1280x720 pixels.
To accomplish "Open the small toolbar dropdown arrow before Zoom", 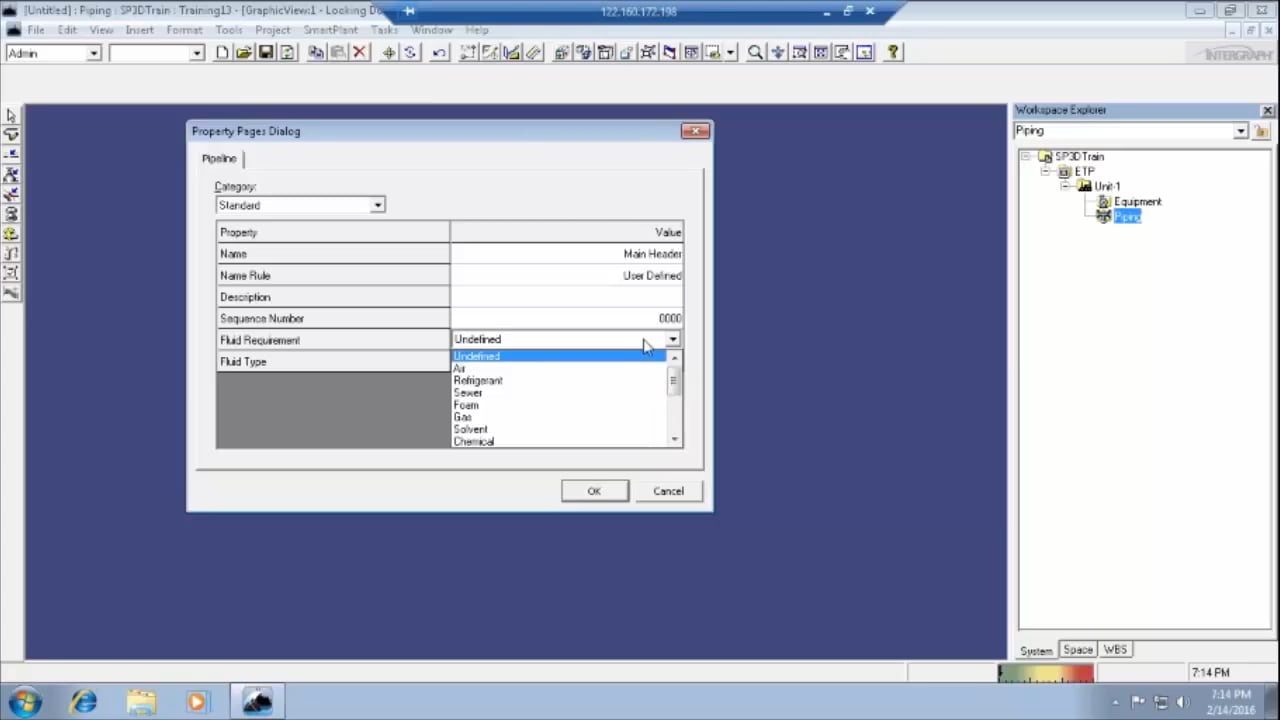I will click(731, 53).
